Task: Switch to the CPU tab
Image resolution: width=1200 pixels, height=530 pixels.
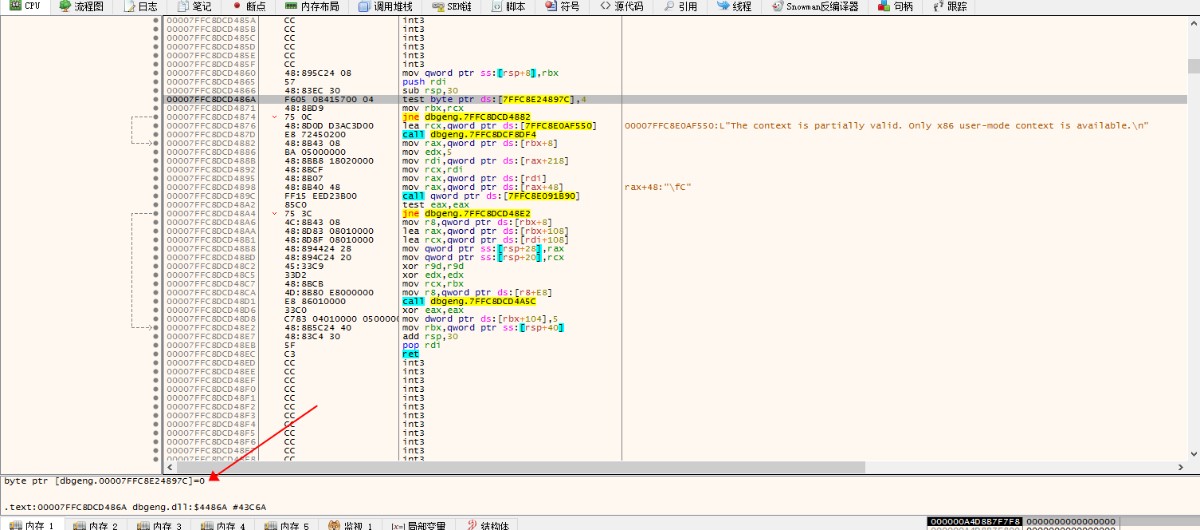Action: (x=25, y=6)
